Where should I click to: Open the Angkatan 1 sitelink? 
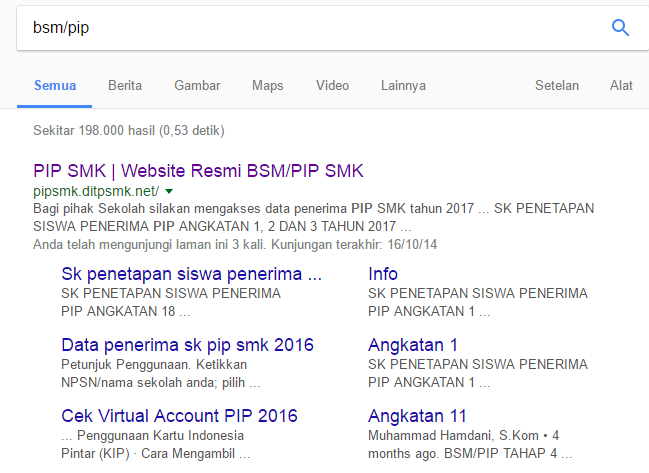coord(413,345)
